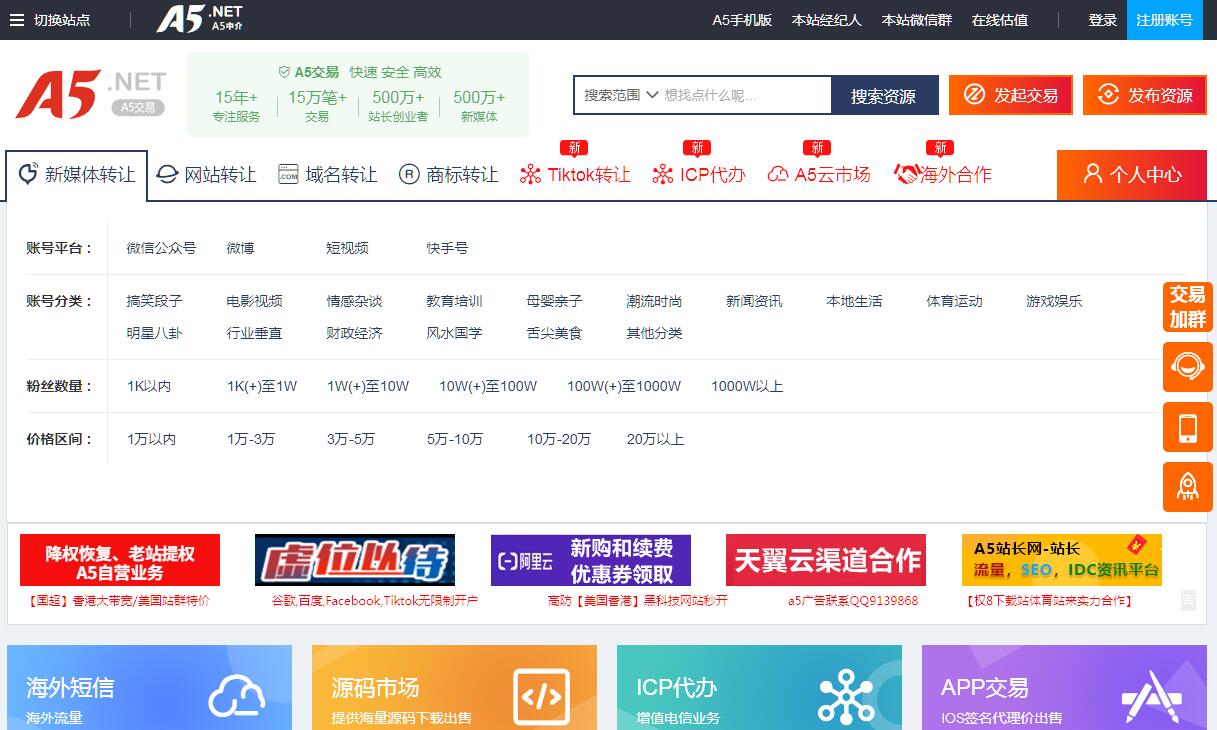Click the customer service headset icon
This screenshot has height=730, width=1217.
[1187, 367]
